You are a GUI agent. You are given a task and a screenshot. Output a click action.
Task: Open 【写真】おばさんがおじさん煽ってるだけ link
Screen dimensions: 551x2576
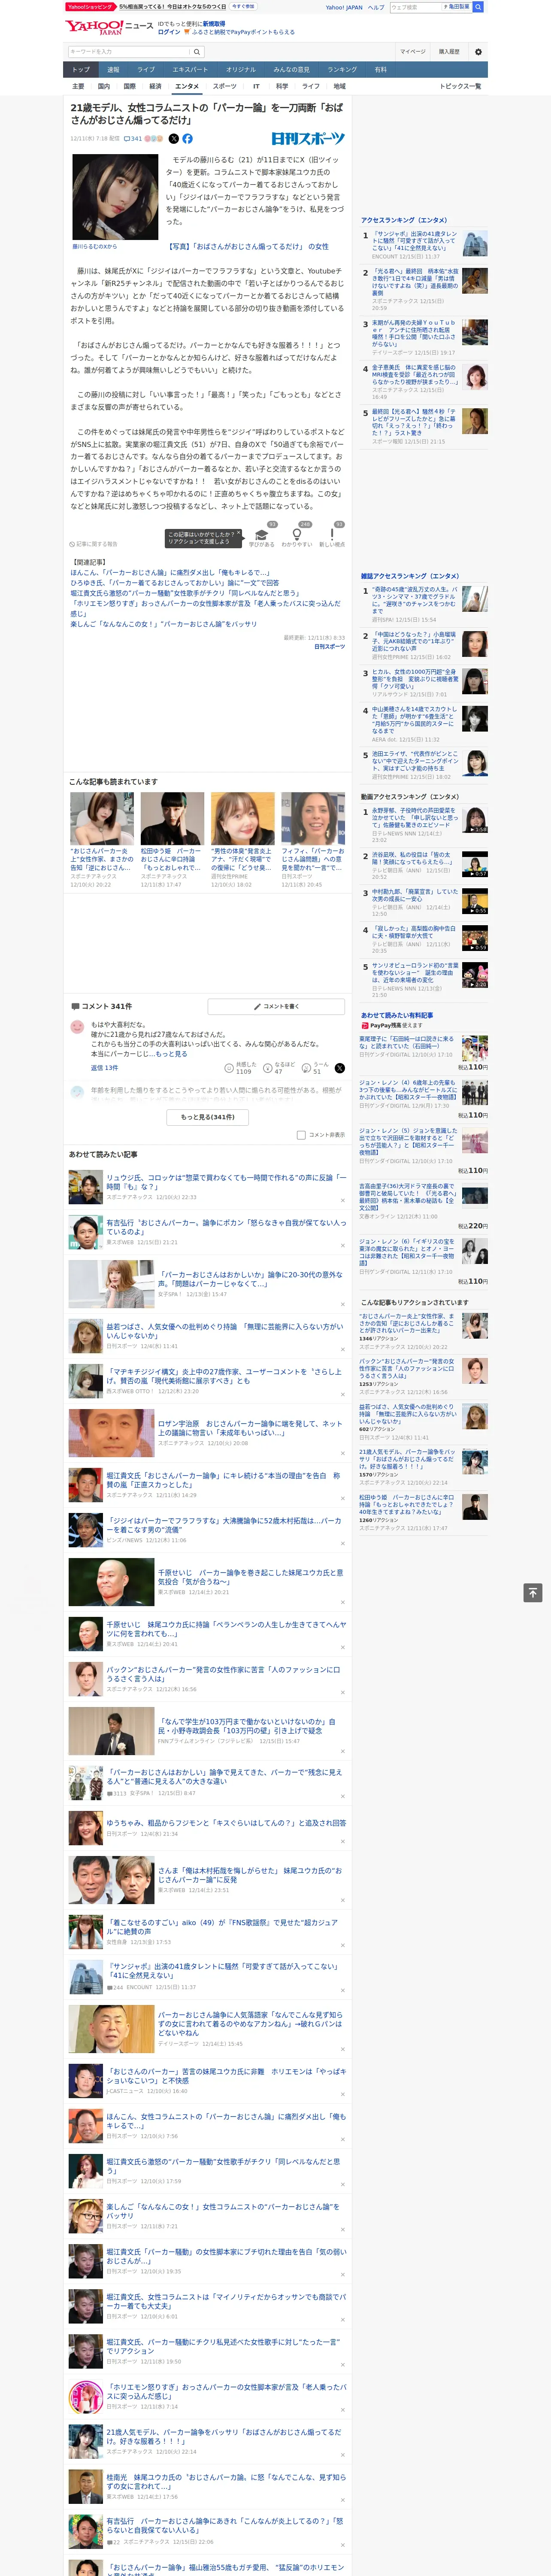click(x=248, y=246)
